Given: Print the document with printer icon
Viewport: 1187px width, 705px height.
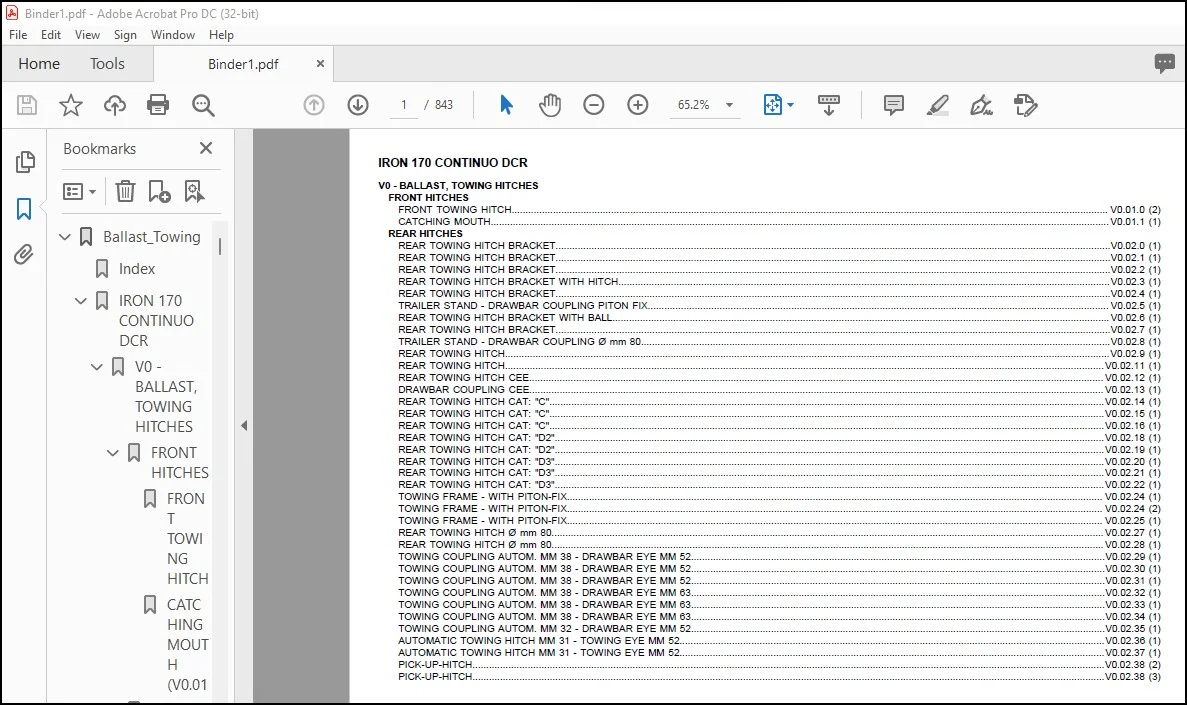Looking at the screenshot, I should [158, 105].
